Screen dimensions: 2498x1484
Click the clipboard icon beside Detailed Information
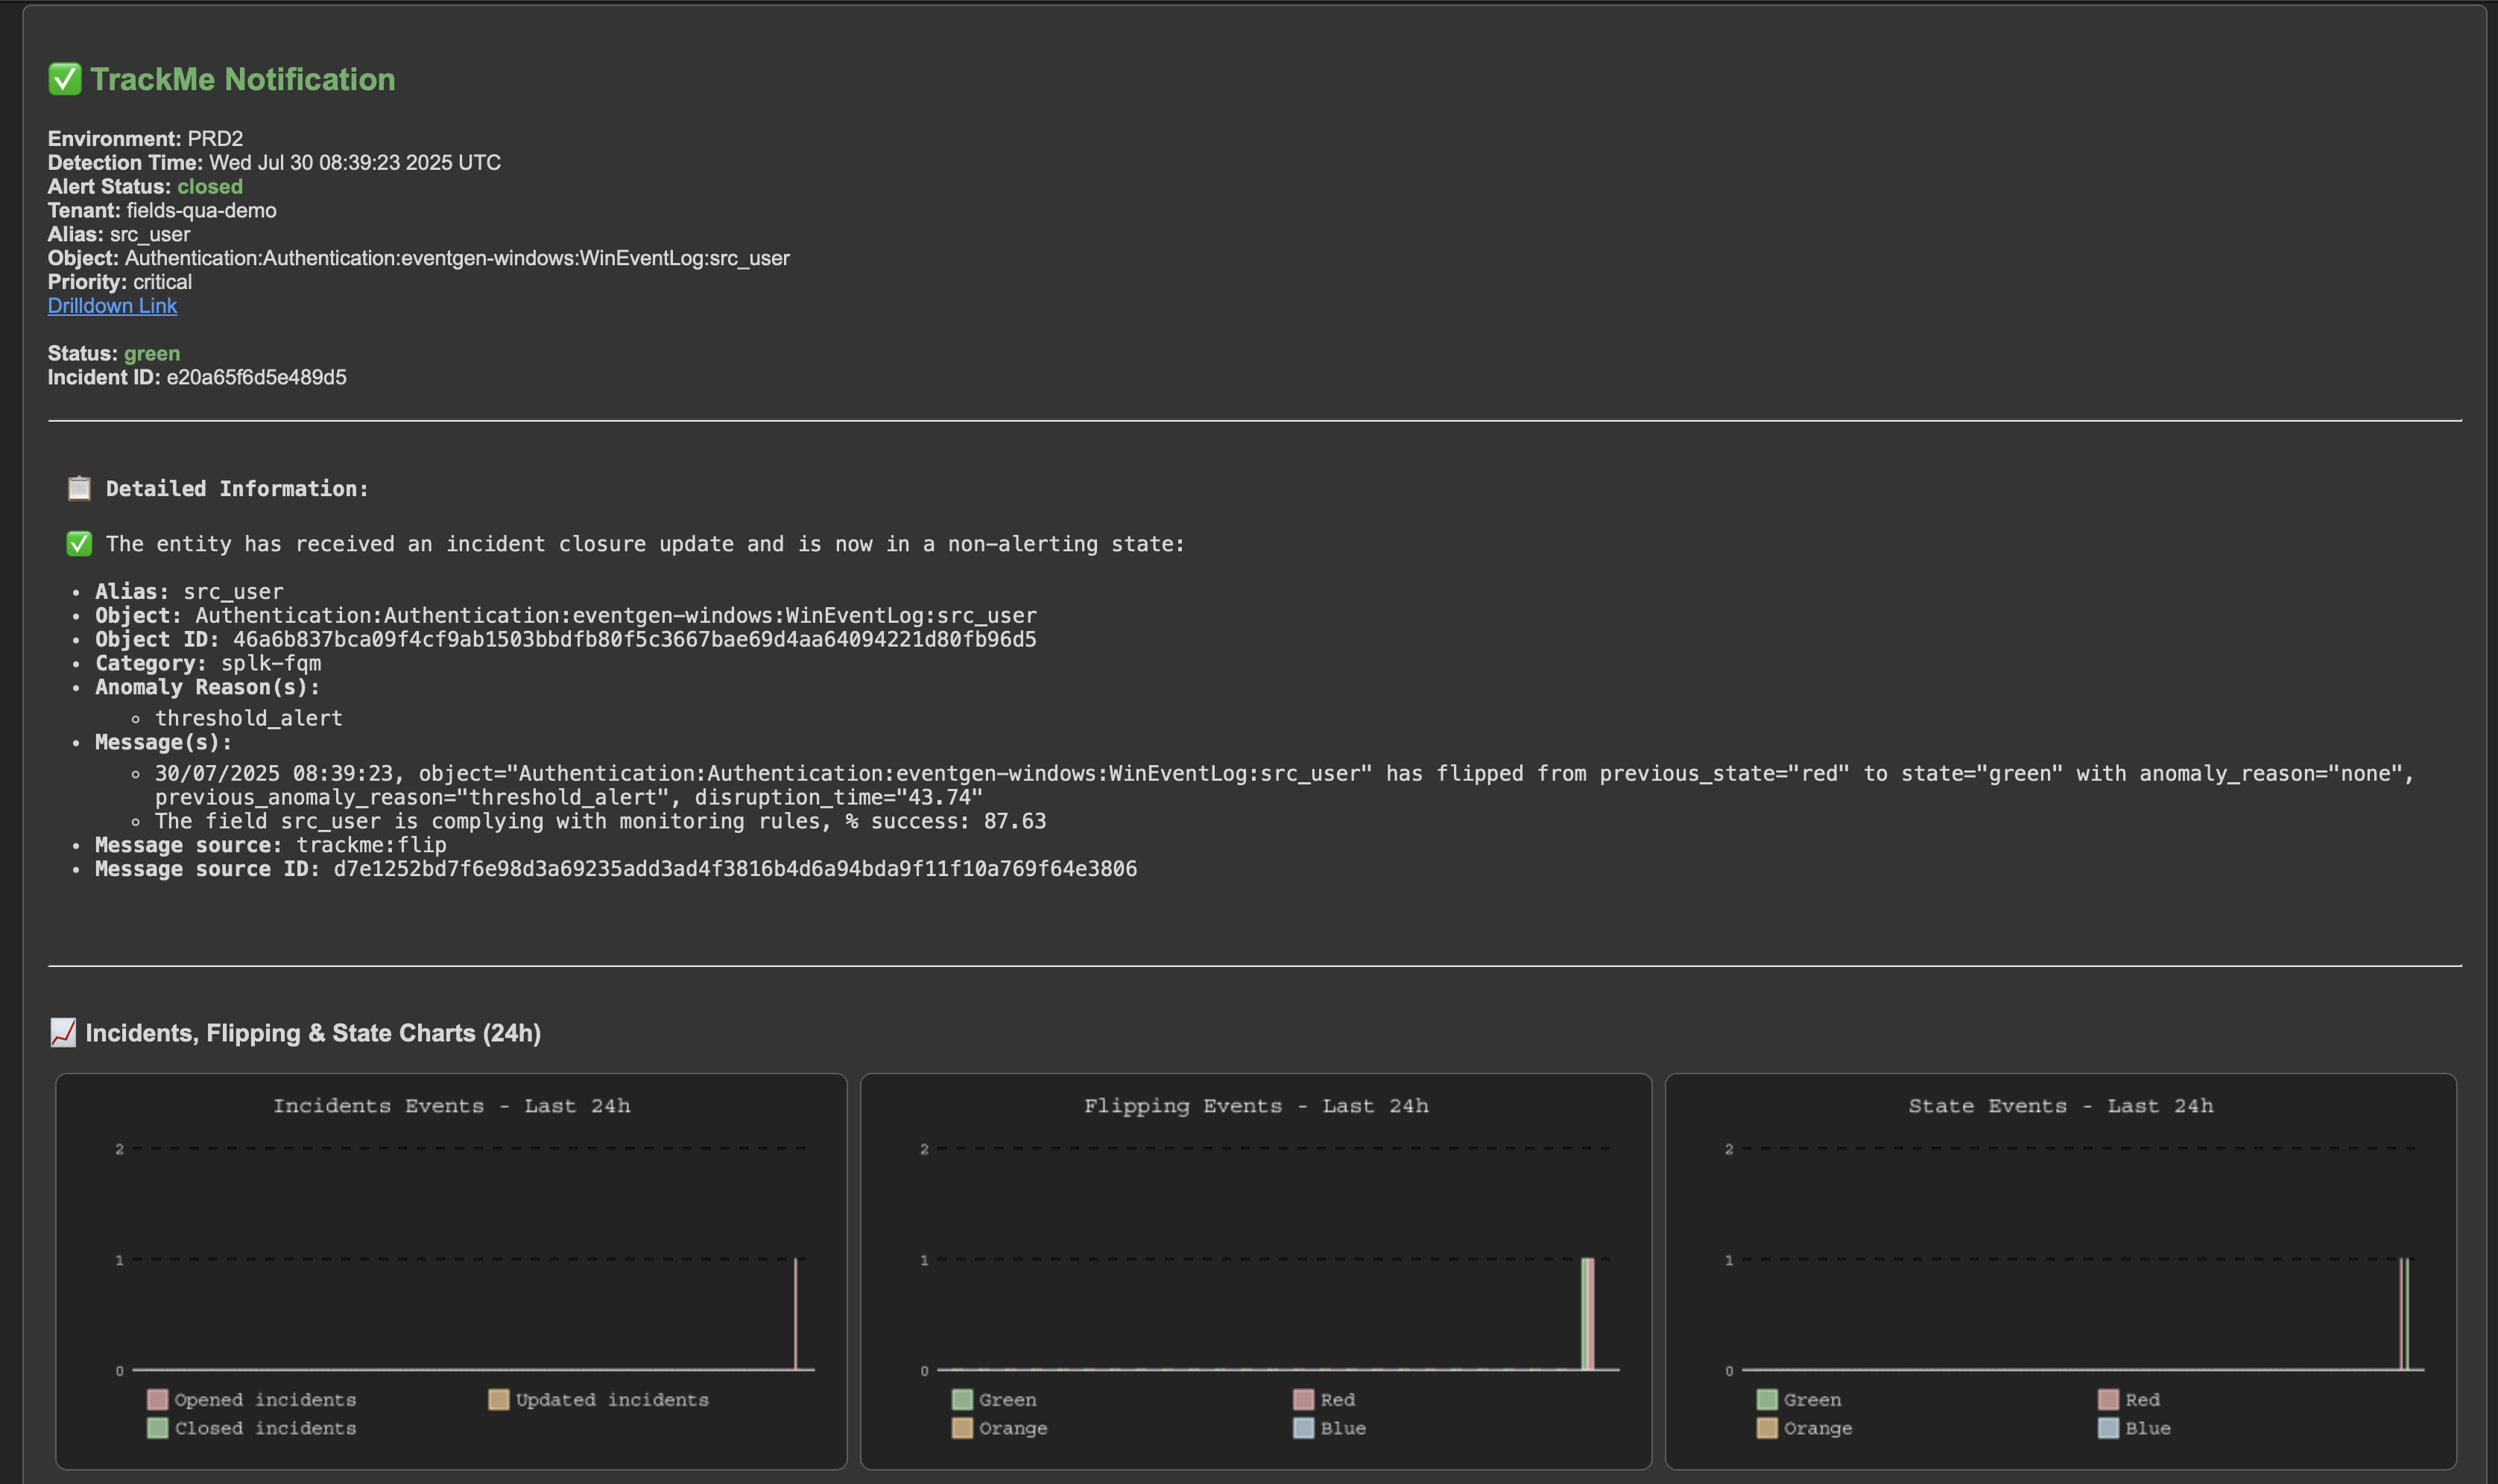(79, 488)
